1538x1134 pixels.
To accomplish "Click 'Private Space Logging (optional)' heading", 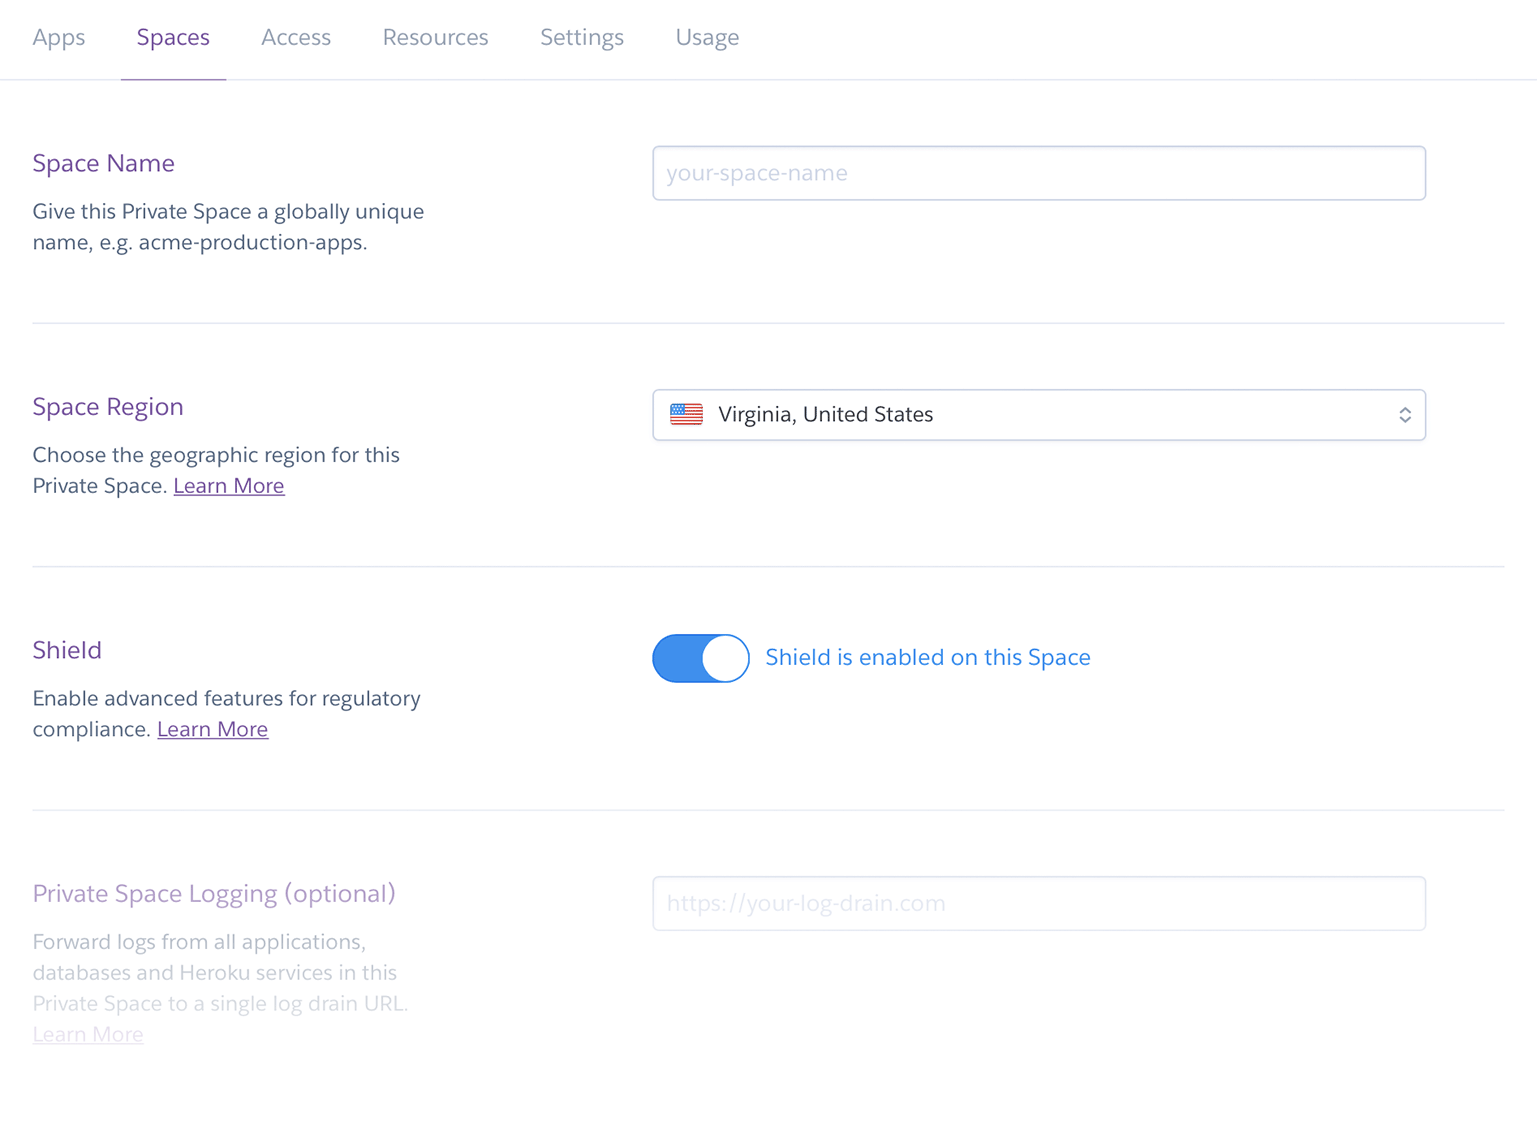I will [214, 894].
